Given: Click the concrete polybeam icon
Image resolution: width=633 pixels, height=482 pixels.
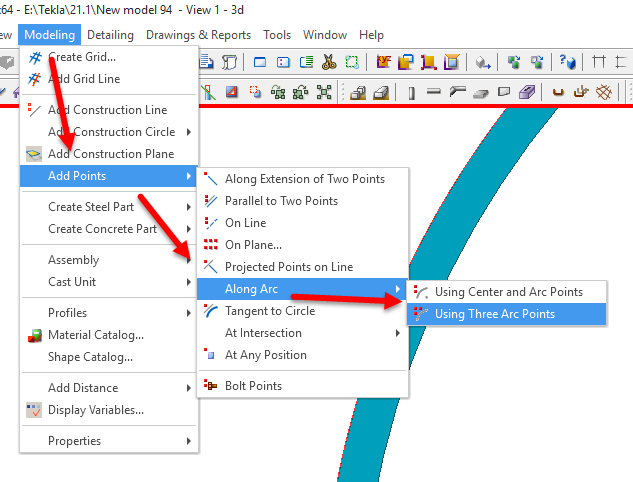Looking at the screenshot, I should coord(457,92).
